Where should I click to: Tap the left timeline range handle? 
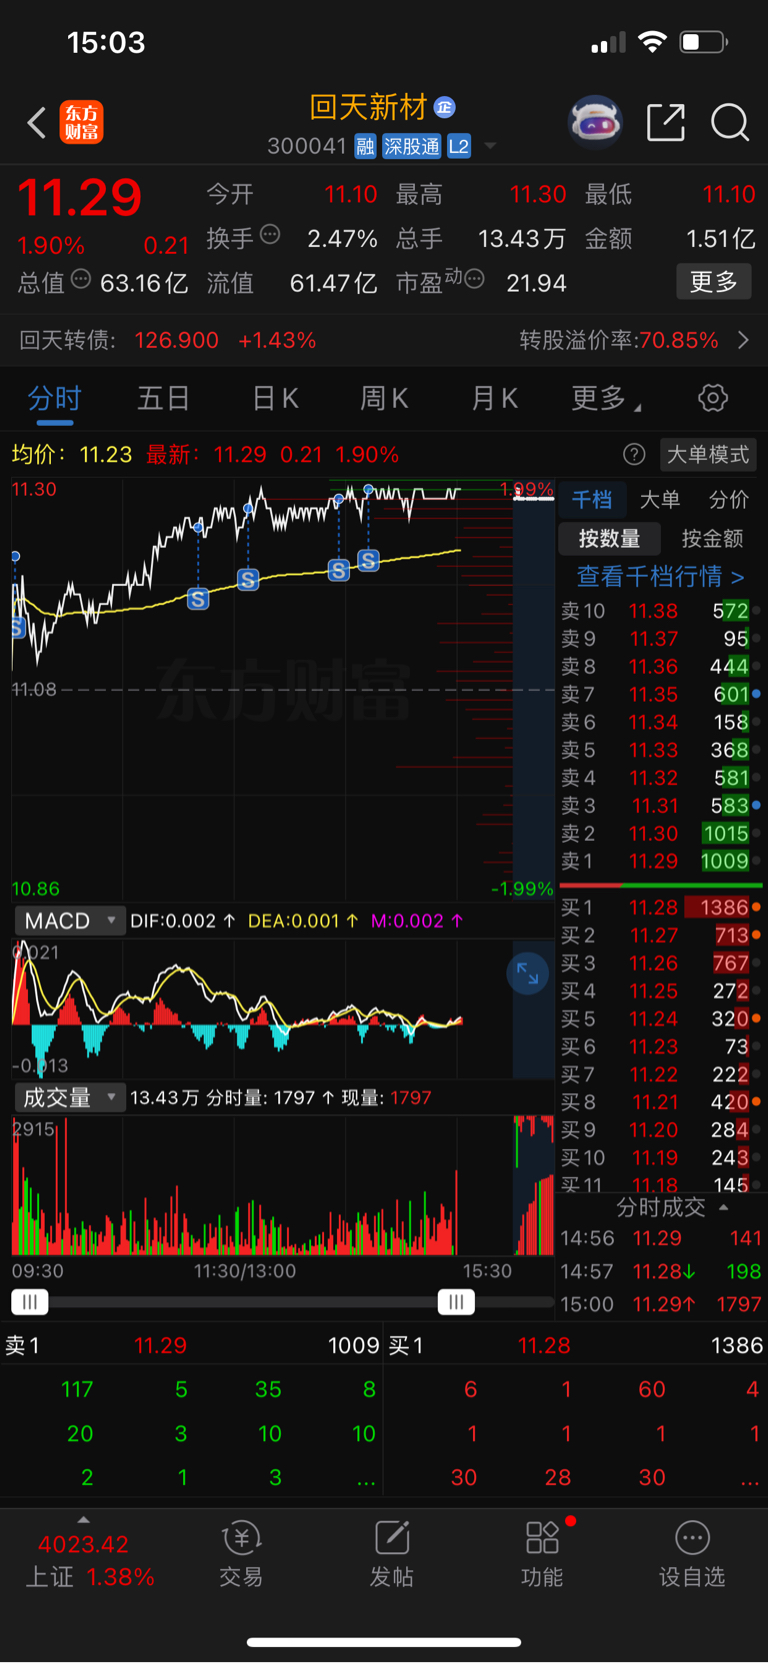point(29,1301)
